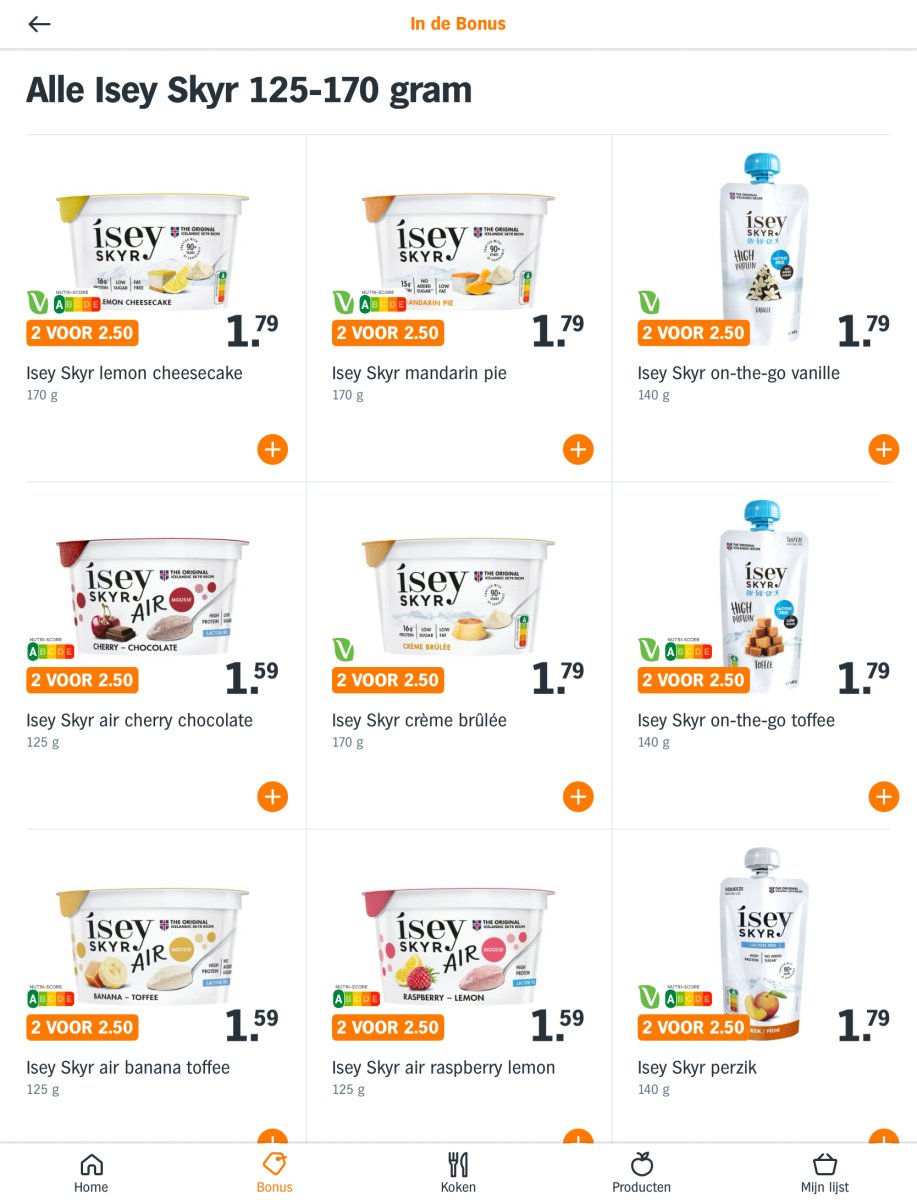Add Isey Skyr air cherry chocolate to basket

(272, 796)
